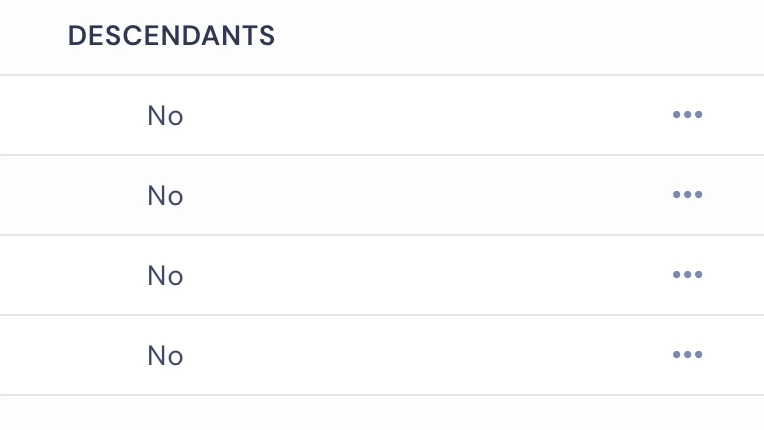The image size is (764, 430).
Task: Select the third table row's blank middle area
Action: click(x=420, y=275)
